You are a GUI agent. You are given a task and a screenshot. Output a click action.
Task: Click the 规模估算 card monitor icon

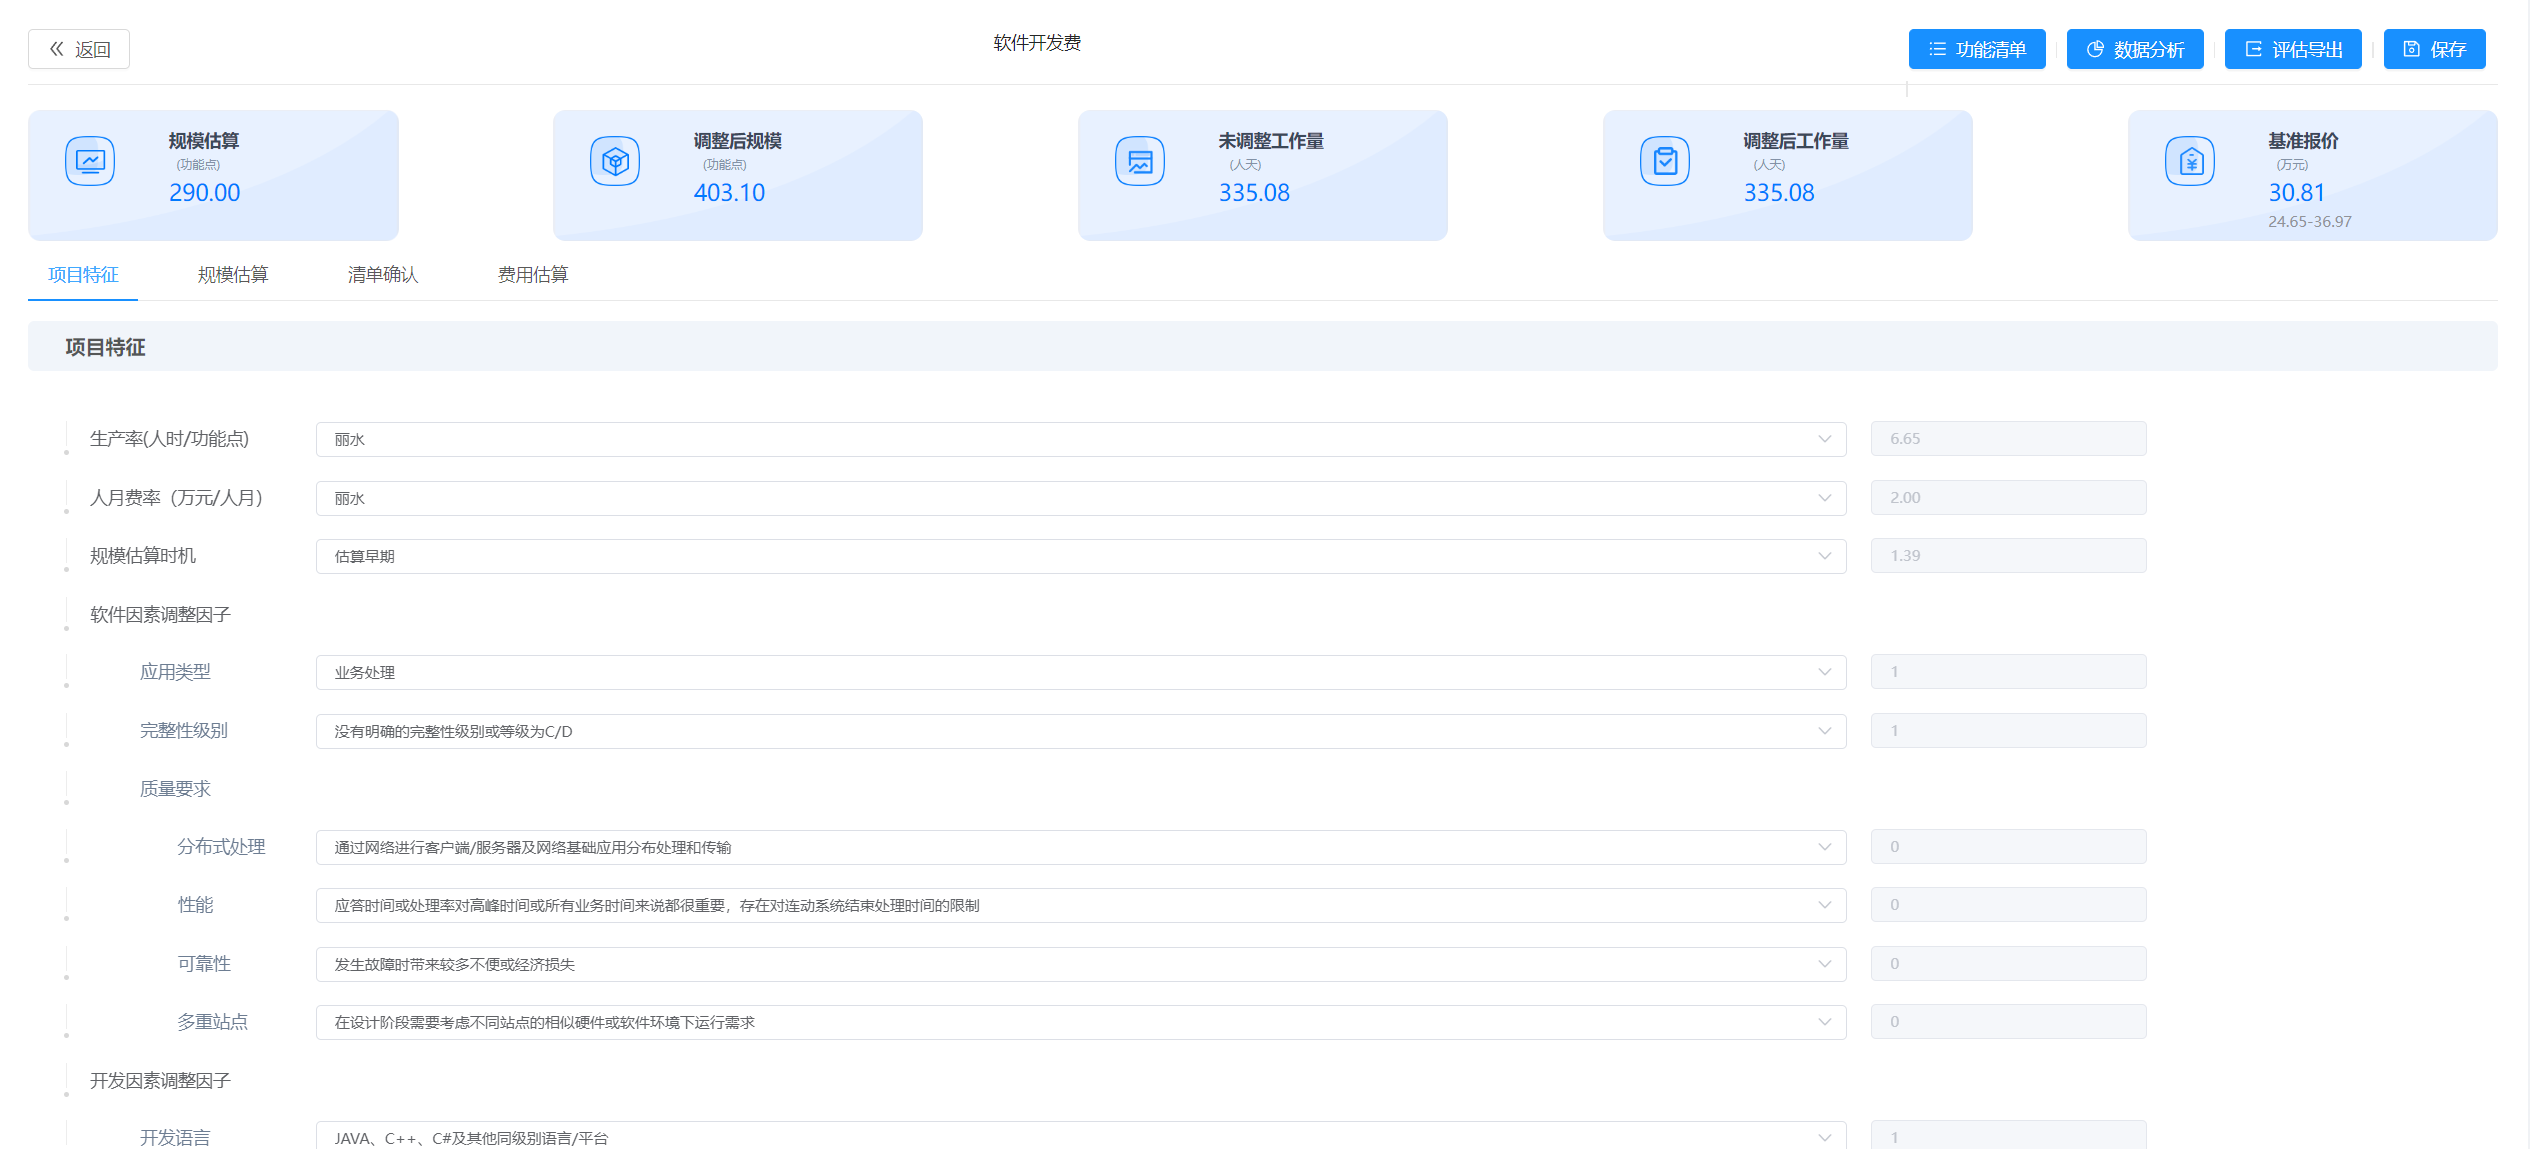[90, 161]
